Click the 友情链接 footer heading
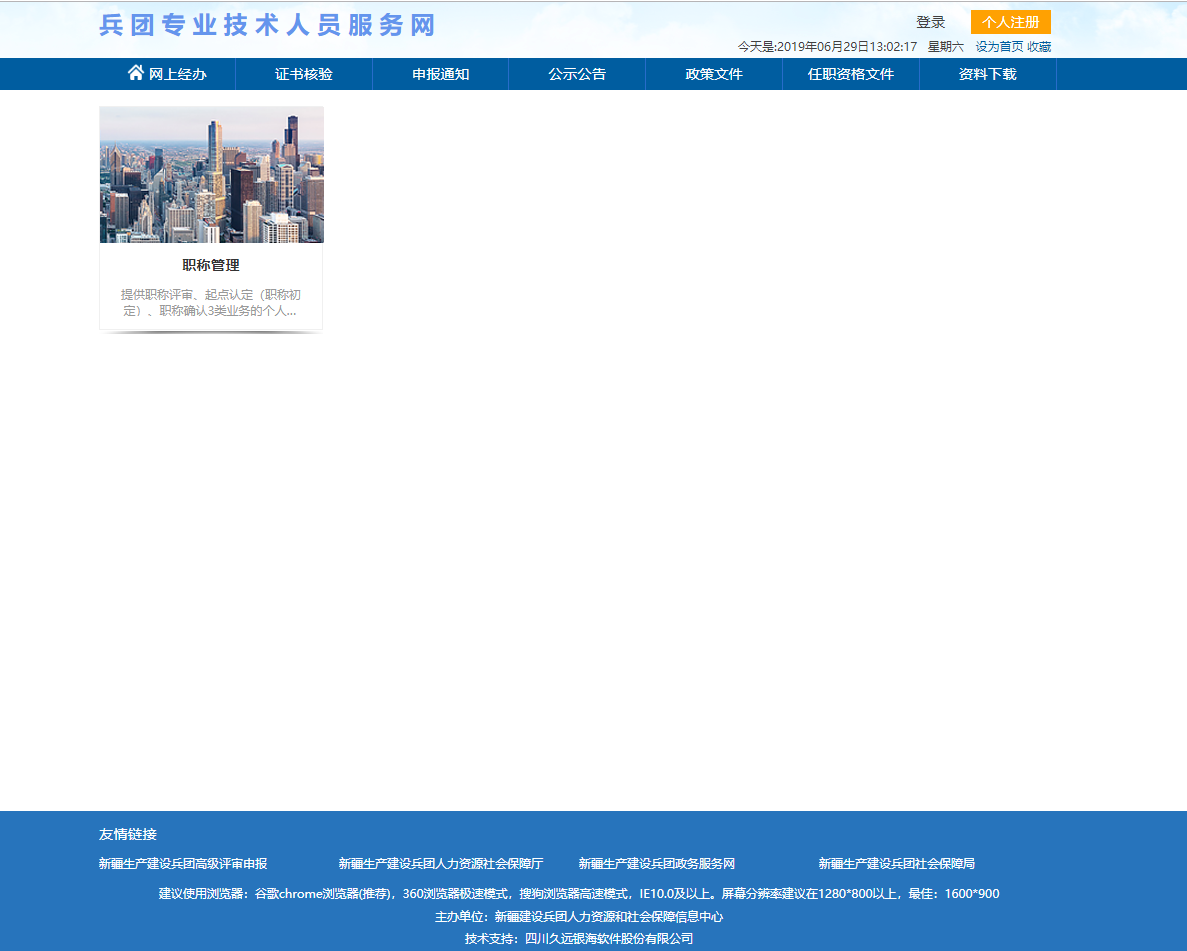The image size is (1187, 951). [x=128, y=834]
